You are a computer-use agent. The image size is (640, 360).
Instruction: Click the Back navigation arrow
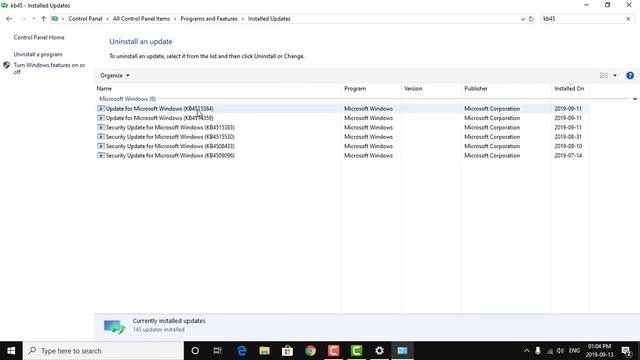click(x=9, y=19)
